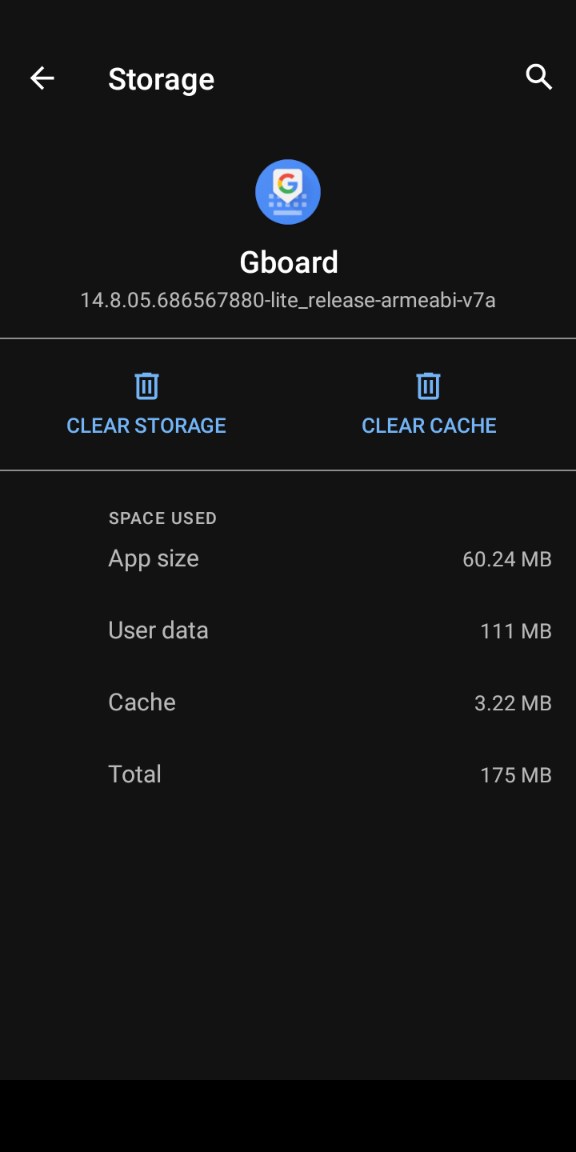
Task: Select the User data row label
Action: coord(158,630)
